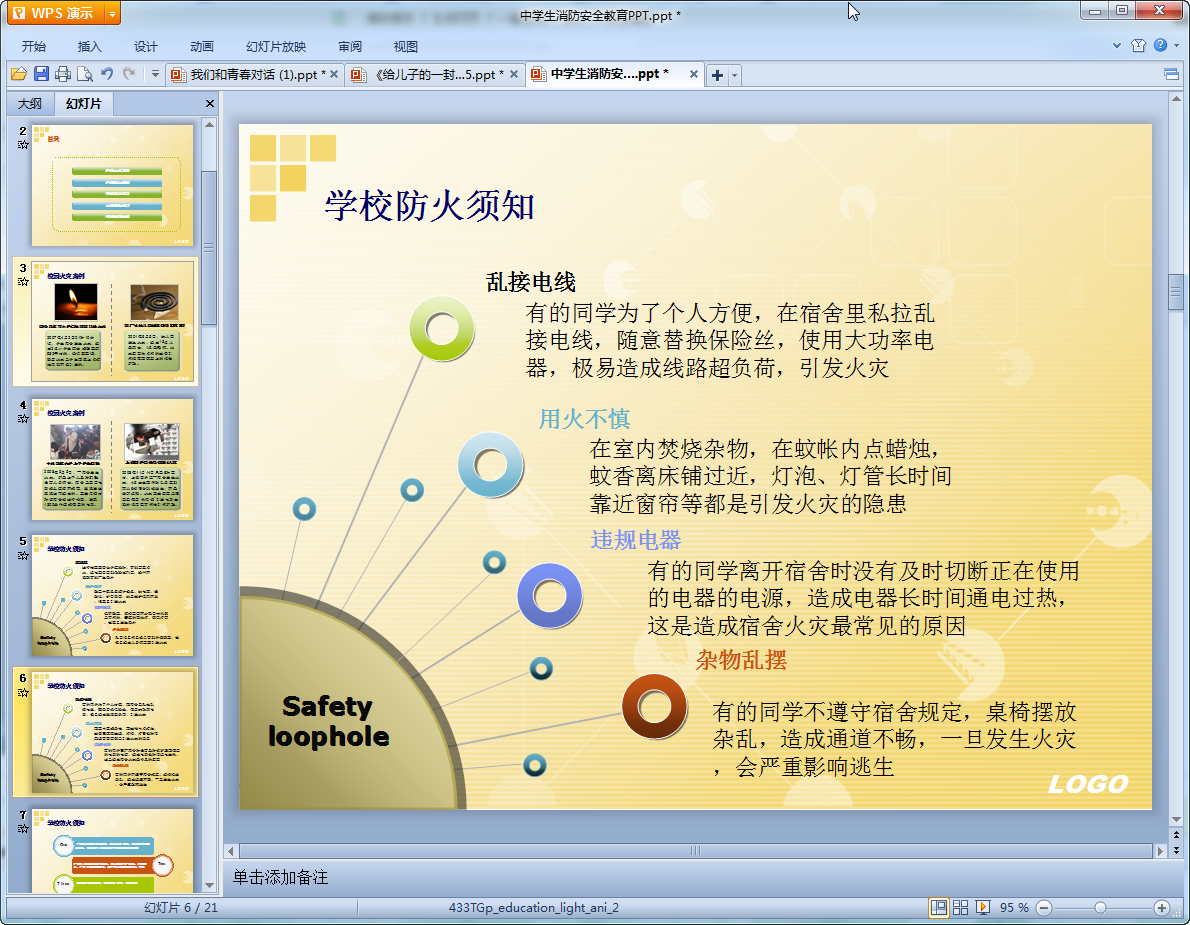The width and height of the screenshot is (1190, 925).
Task: Adjust the zoom slider handle
Action: 1100,908
